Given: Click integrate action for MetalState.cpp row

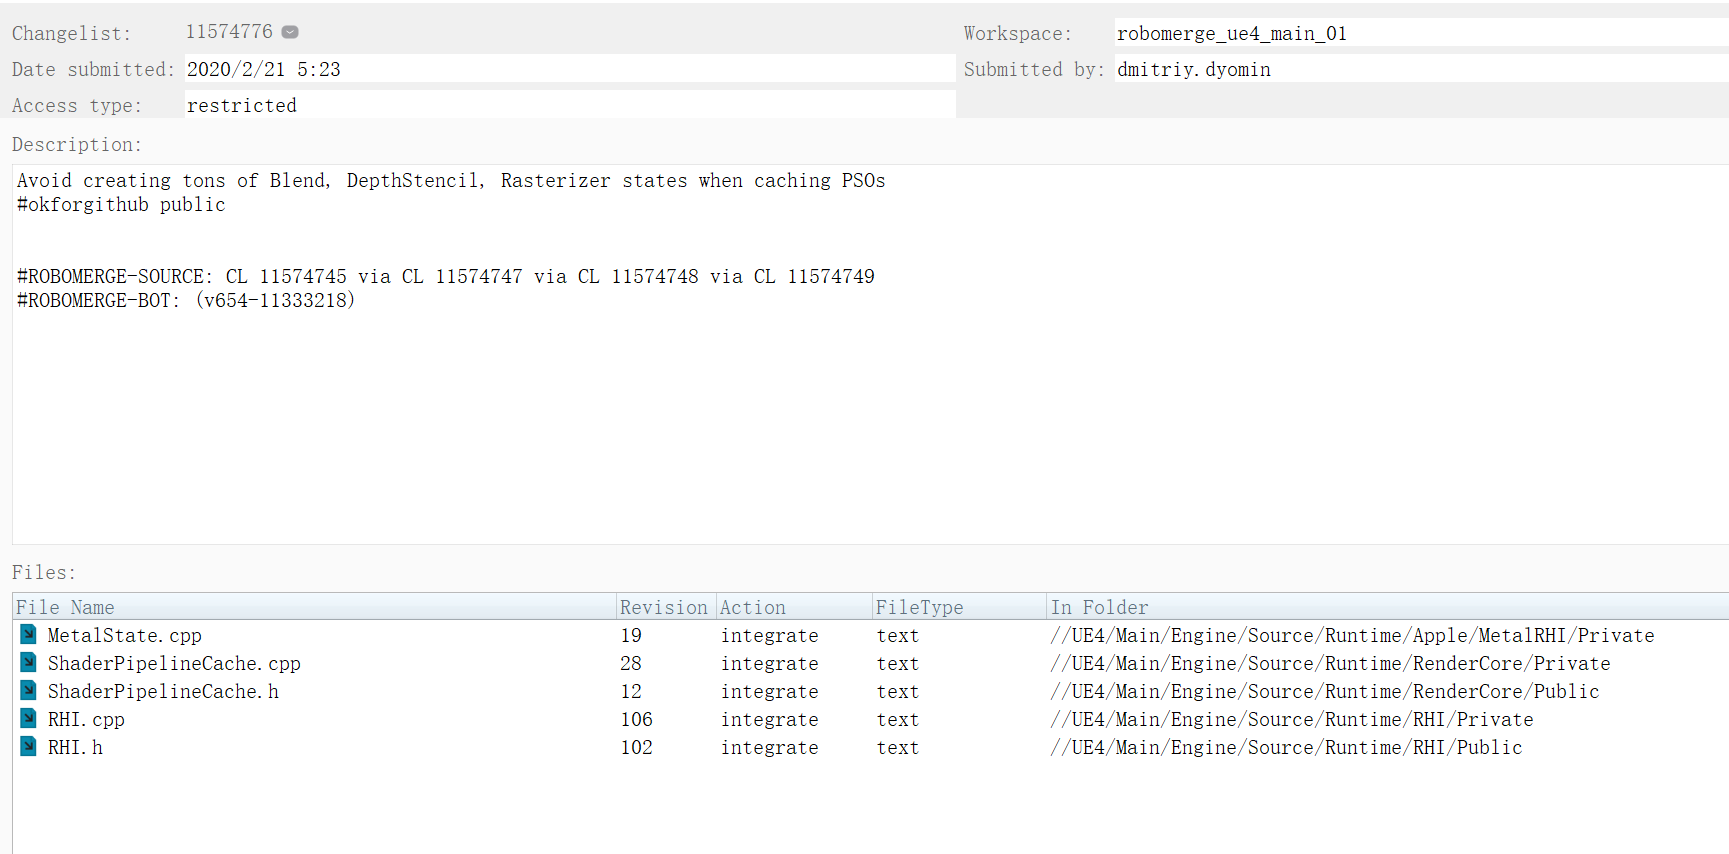Looking at the screenshot, I should 769,635.
